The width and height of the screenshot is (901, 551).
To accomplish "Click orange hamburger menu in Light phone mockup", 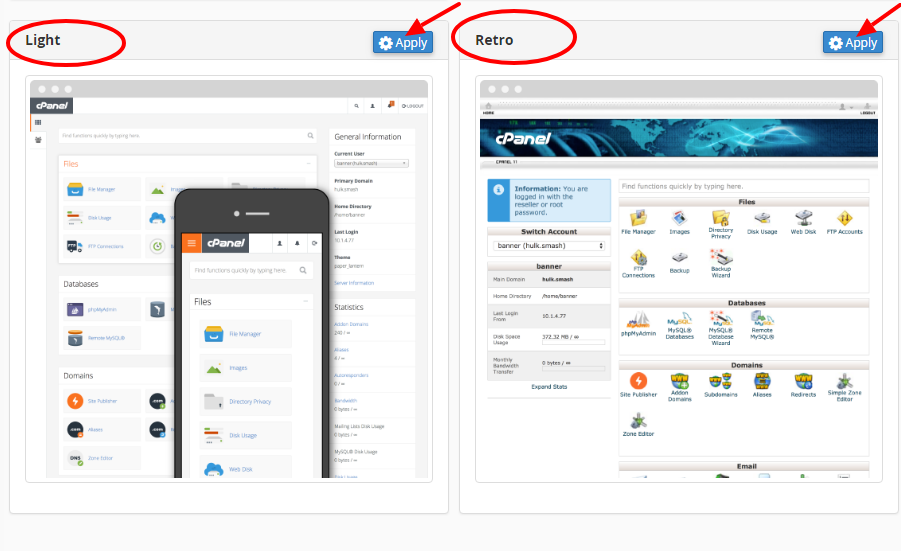I will tap(191, 243).
